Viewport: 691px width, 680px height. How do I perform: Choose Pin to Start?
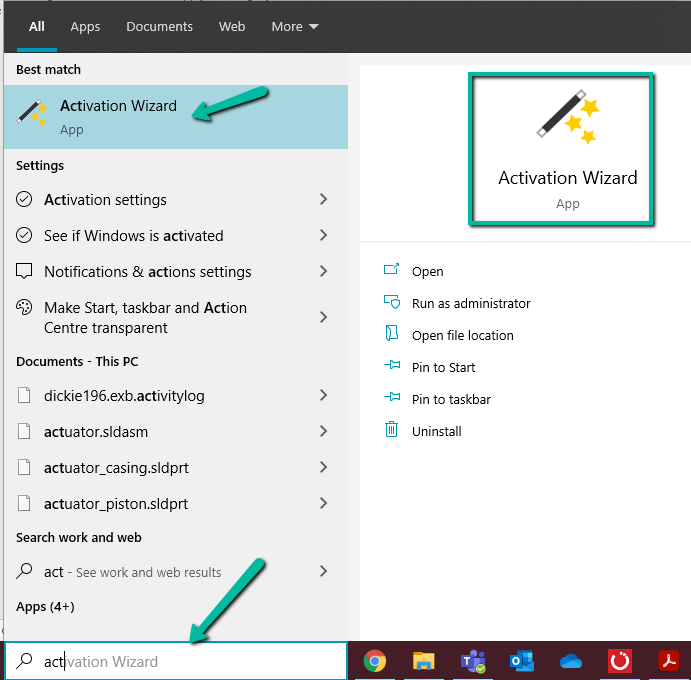tap(443, 367)
